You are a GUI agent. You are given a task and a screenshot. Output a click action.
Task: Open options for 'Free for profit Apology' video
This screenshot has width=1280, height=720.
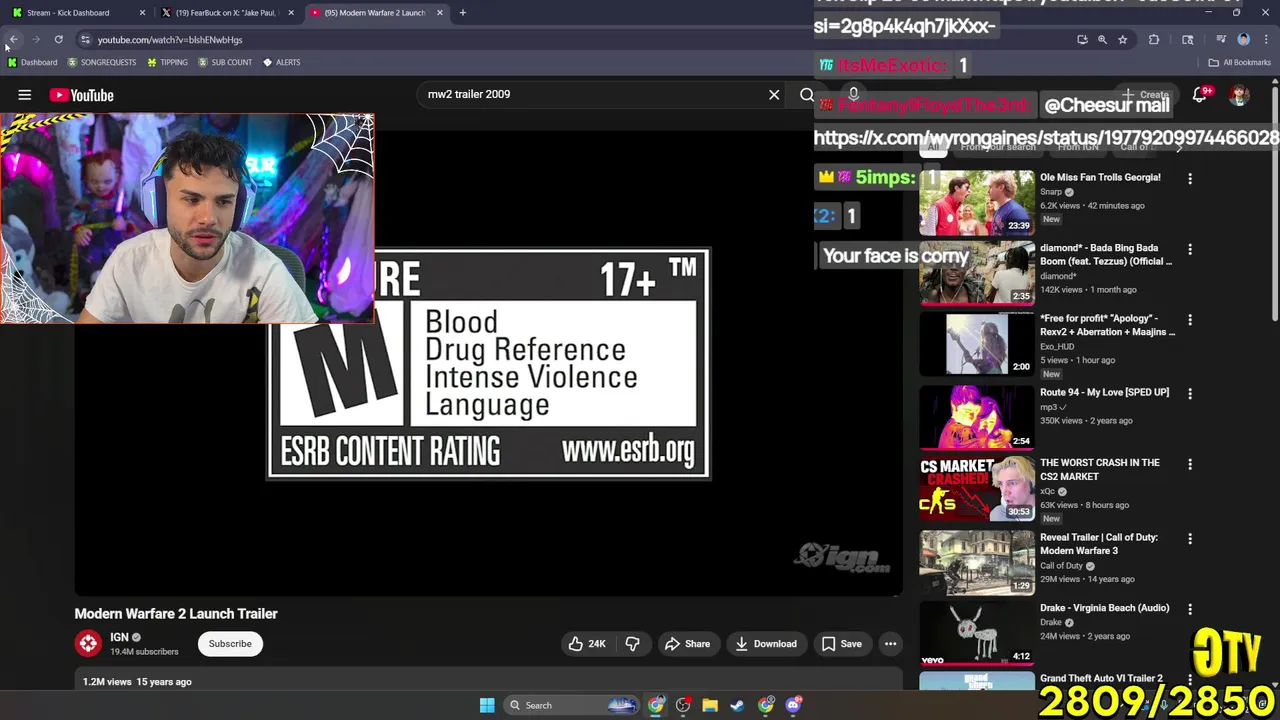(1190, 320)
